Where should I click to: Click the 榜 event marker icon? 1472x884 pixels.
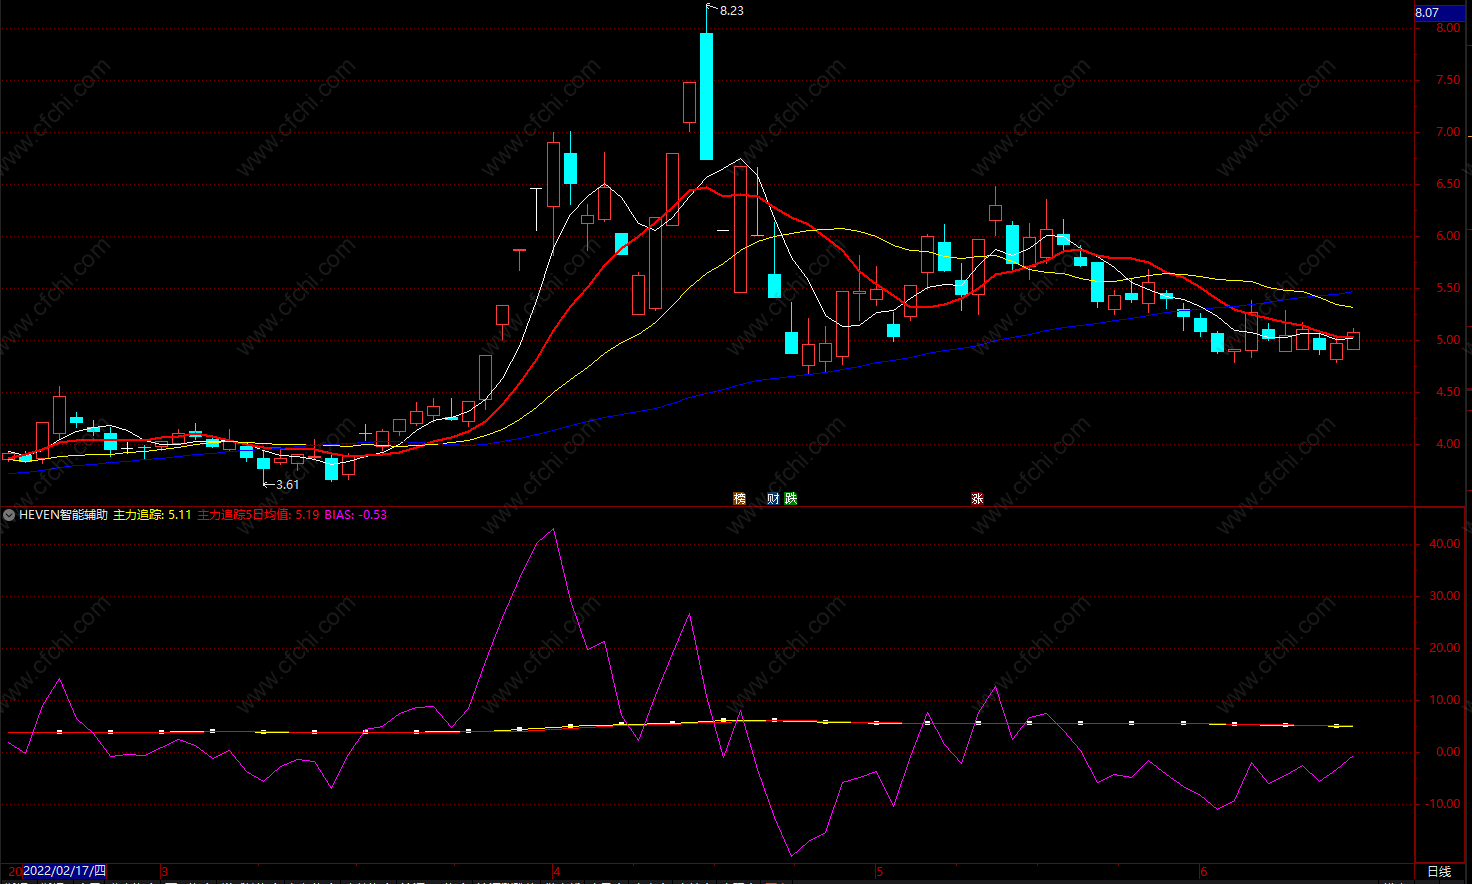[x=740, y=498]
